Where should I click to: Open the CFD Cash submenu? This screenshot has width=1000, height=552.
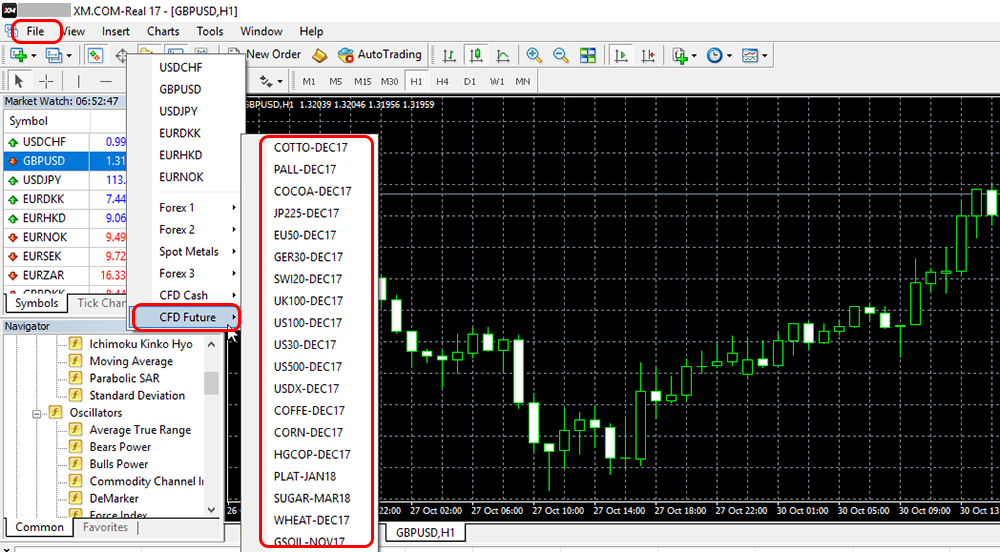tap(187, 295)
